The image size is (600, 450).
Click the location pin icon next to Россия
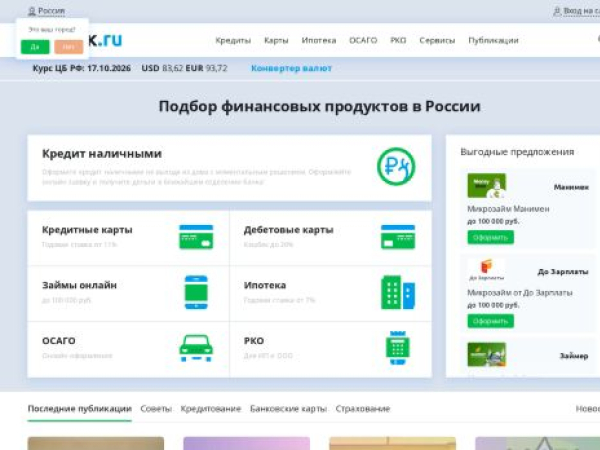[32, 11]
